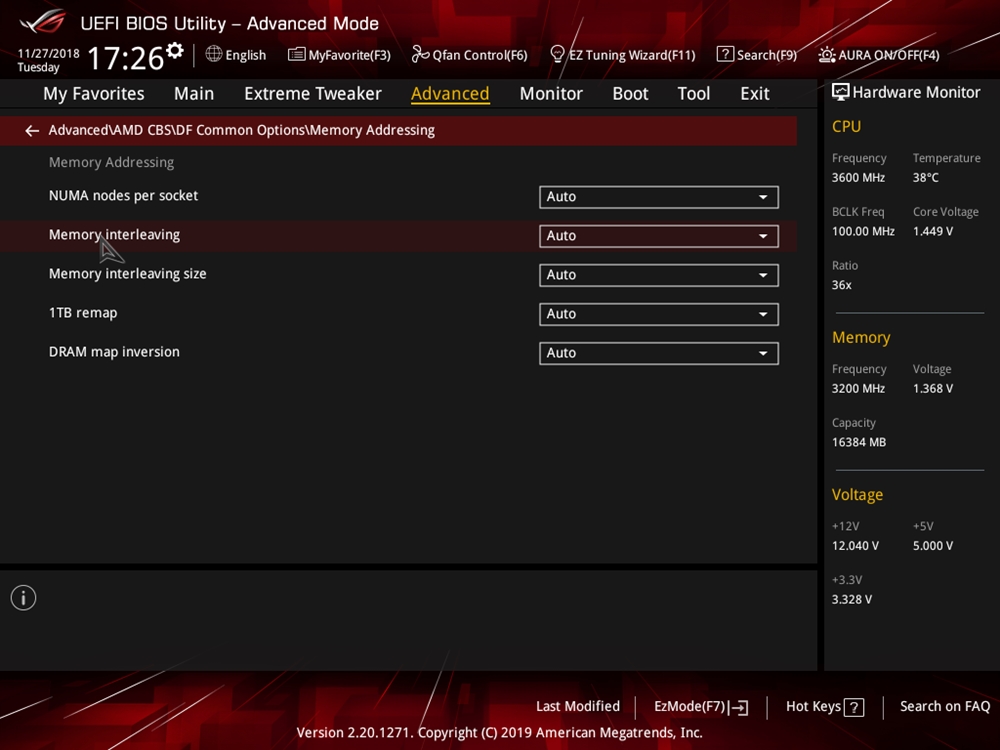Click Last Modified button
The height and width of the screenshot is (750, 1000).
(578, 707)
